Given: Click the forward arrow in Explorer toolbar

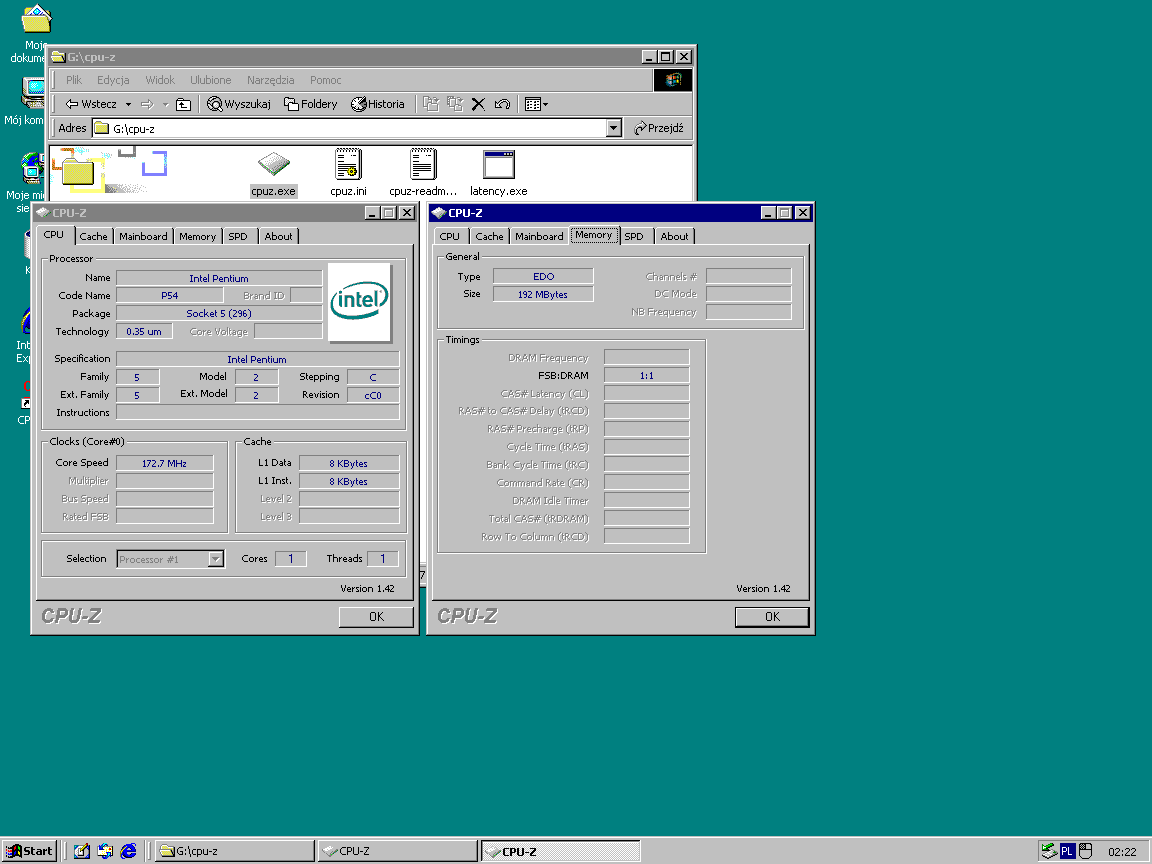Looking at the screenshot, I should [x=147, y=104].
